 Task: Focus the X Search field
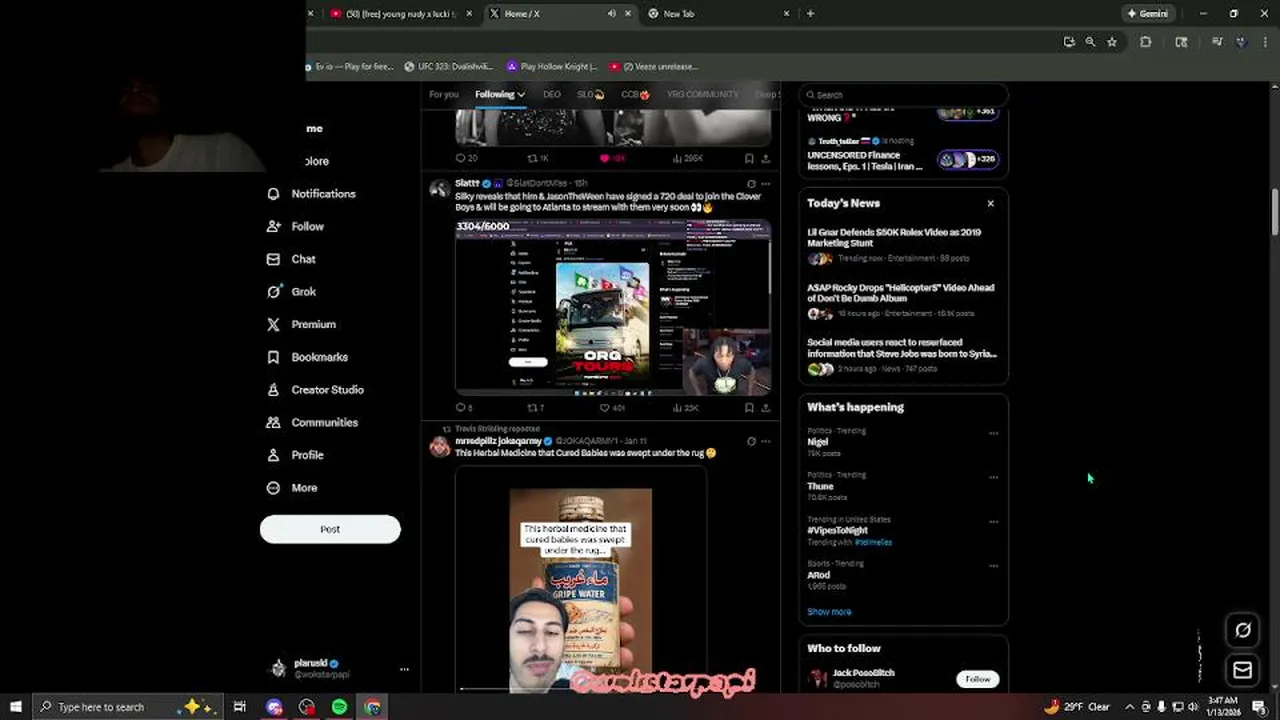[903, 95]
